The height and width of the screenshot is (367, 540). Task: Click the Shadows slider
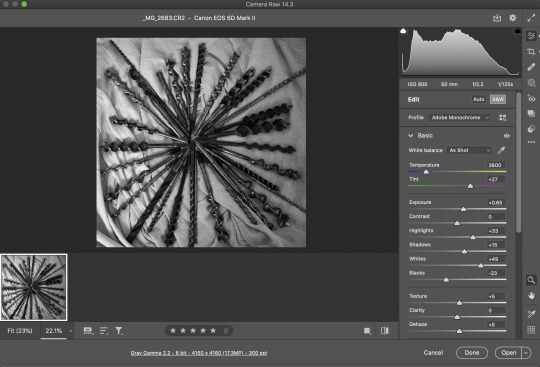(x=457, y=251)
